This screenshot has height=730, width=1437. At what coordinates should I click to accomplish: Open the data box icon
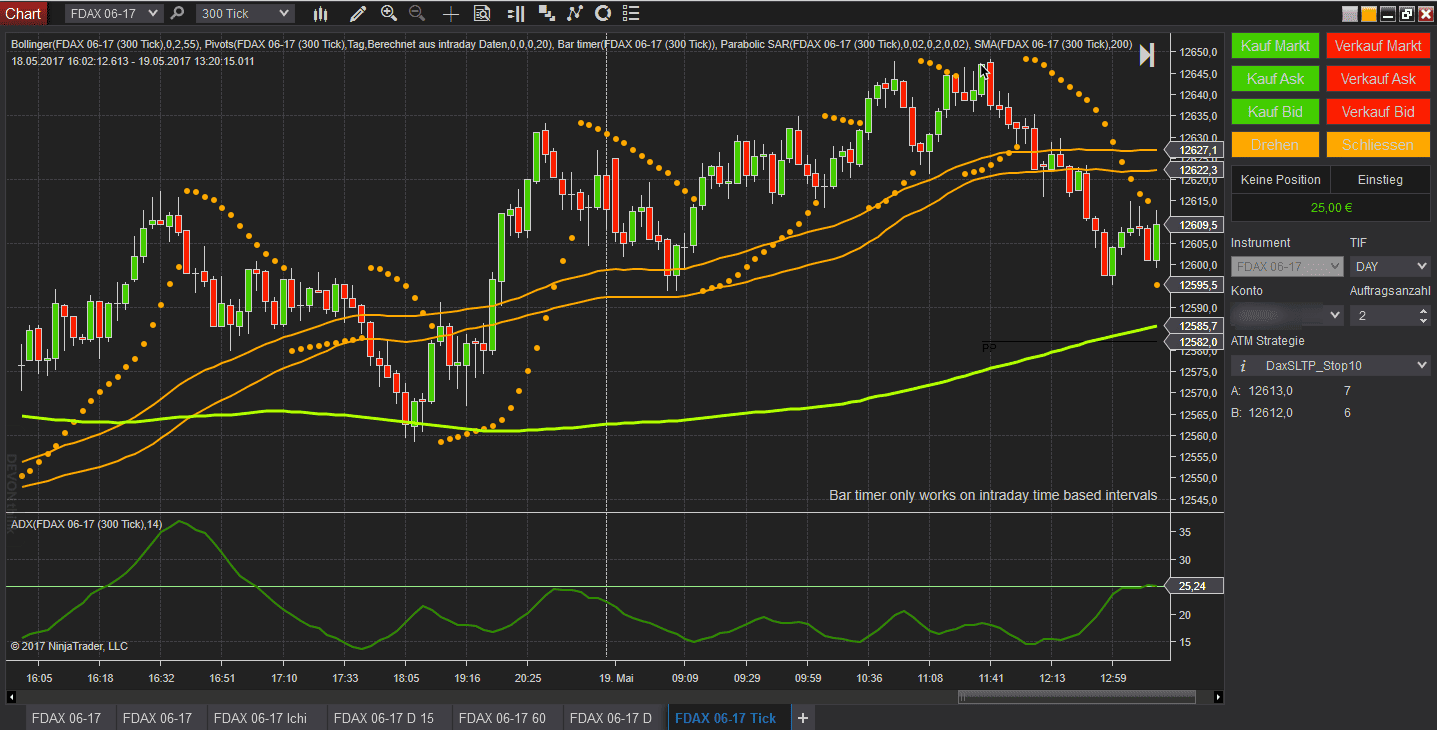[x=482, y=13]
